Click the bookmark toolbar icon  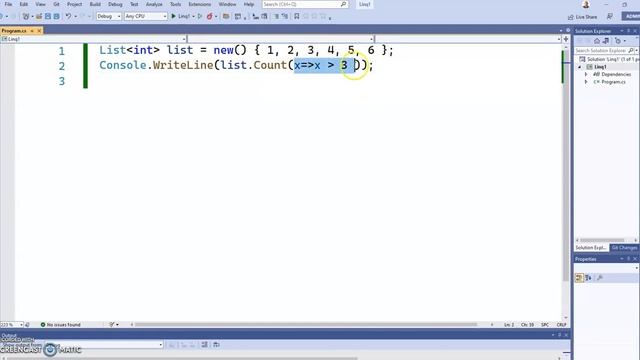click(297, 16)
